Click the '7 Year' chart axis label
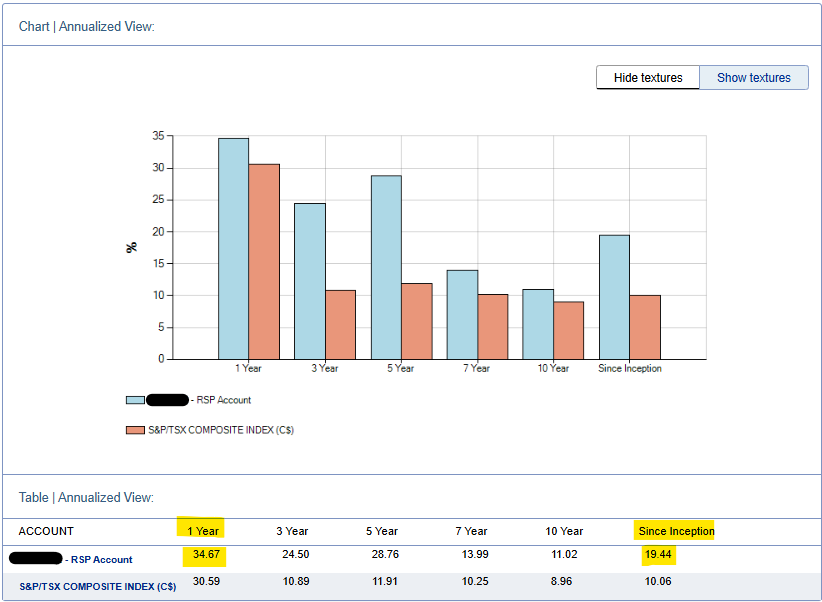The width and height of the screenshot is (822, 602). point(477,368)
